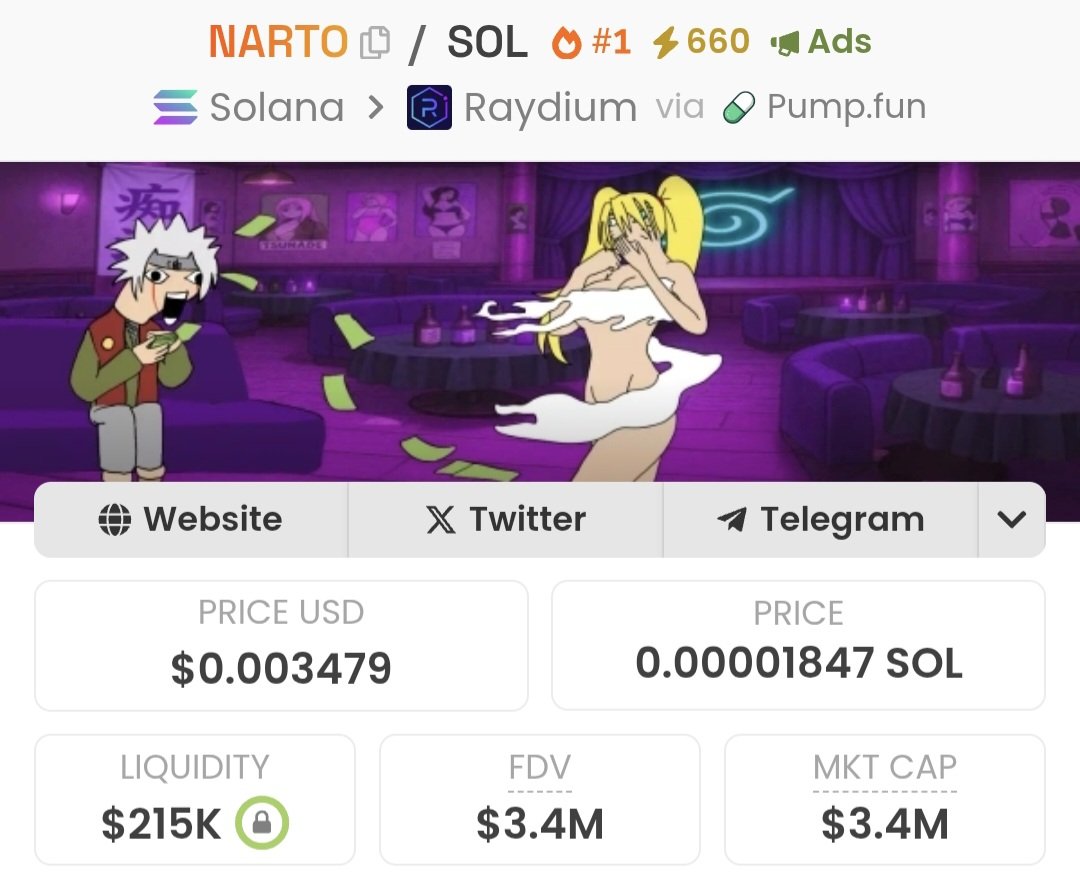Click the PRICE USD value box
This screenshot has height=872, width=1080.
coord(281,645)
